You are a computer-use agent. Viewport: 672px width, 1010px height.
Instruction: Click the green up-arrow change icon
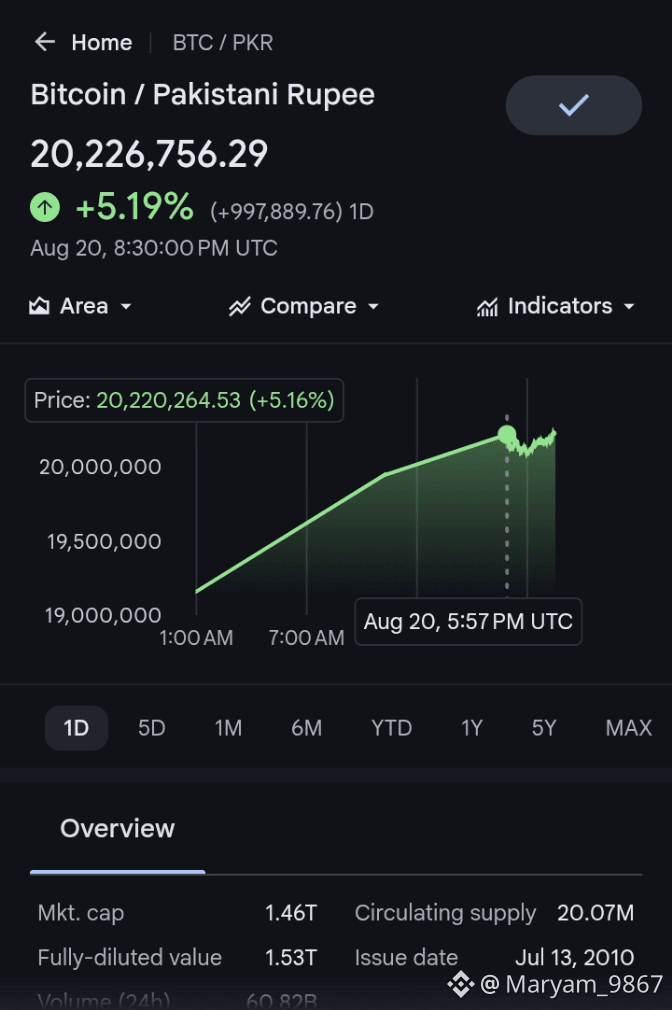pyautogui.click(x=45, y=207)
